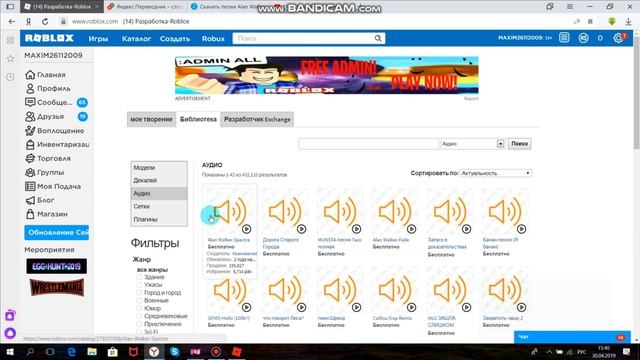The image size is (640, 360).
Task: Open the notifications feed icon in the header
Action: (x=564, y=38)
